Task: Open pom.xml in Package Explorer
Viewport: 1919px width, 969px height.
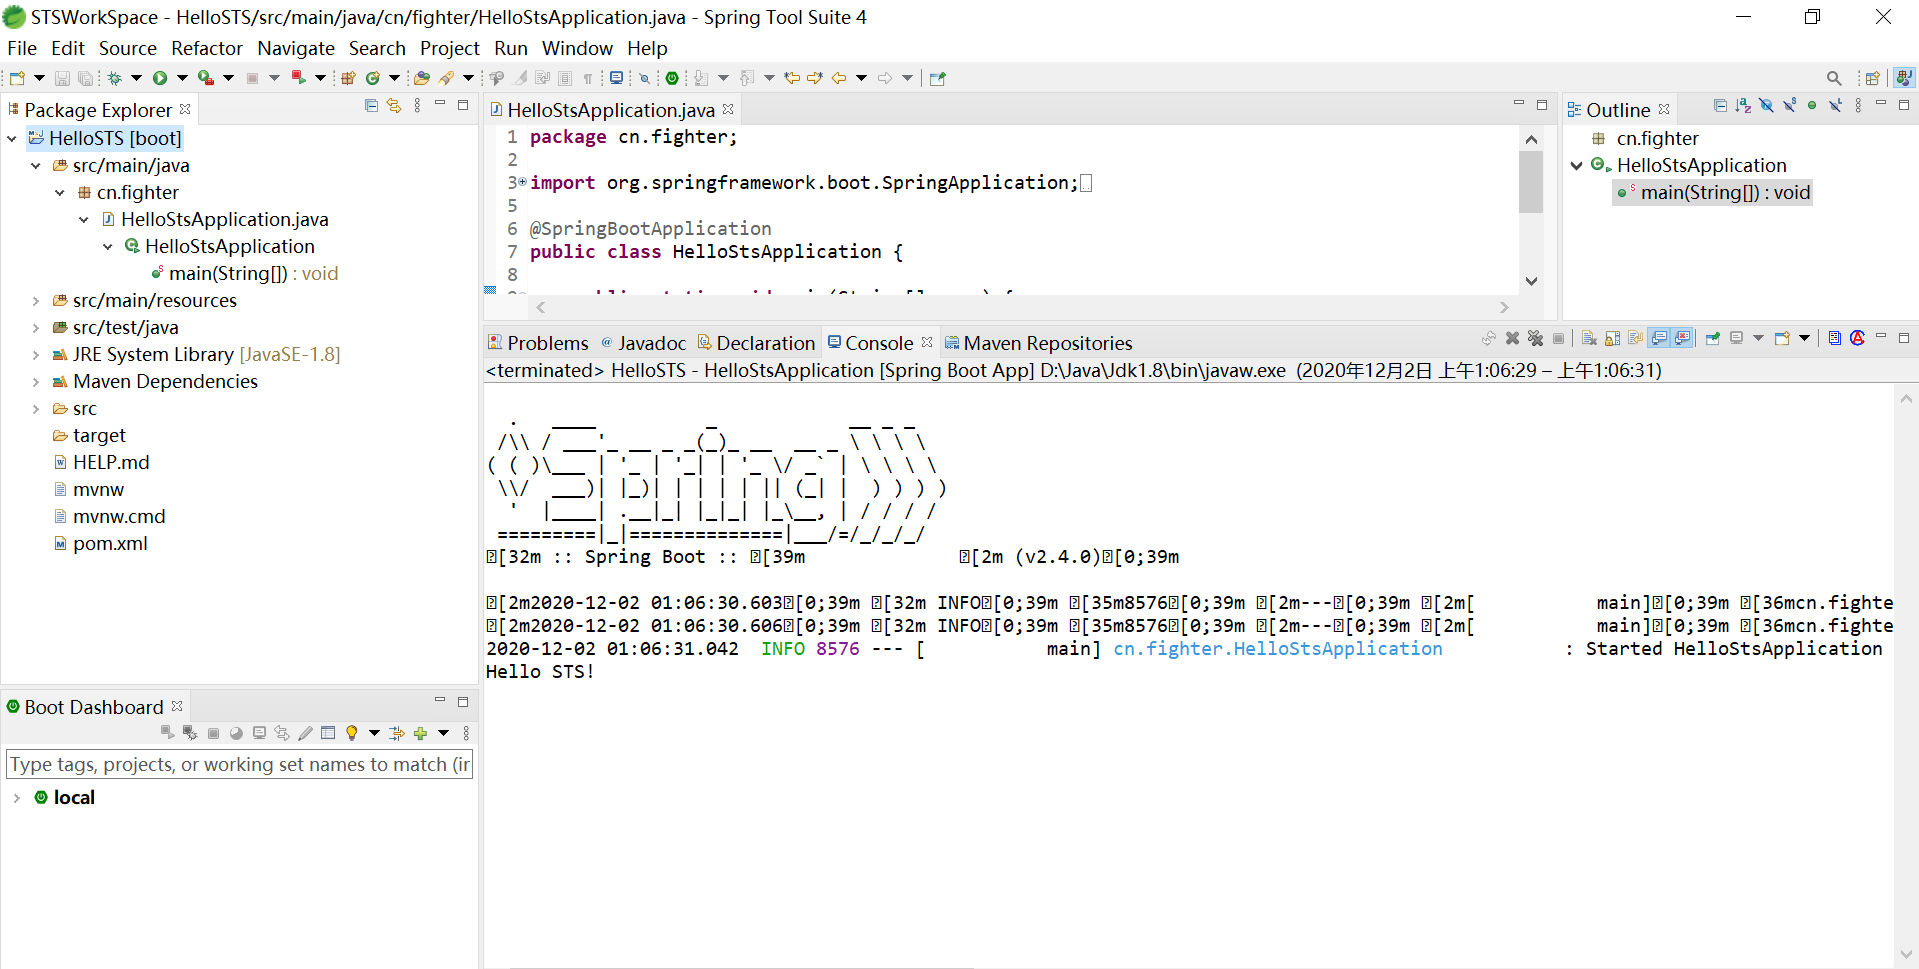Action: click(x=110, y=544)
